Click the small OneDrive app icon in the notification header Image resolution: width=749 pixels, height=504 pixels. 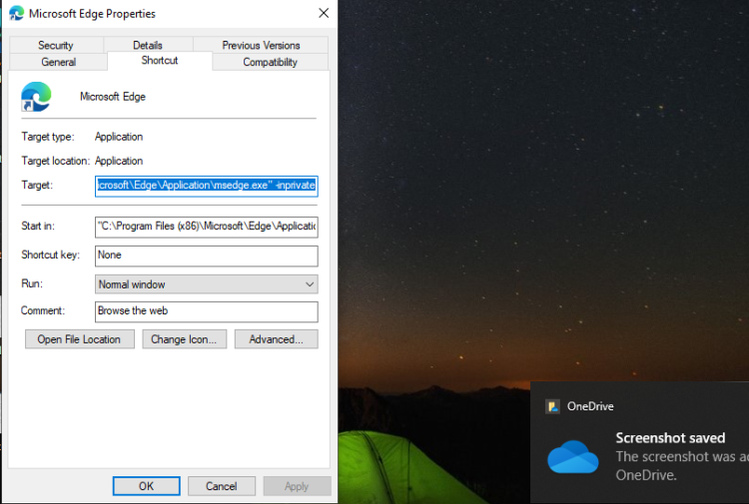coord(553,407)
